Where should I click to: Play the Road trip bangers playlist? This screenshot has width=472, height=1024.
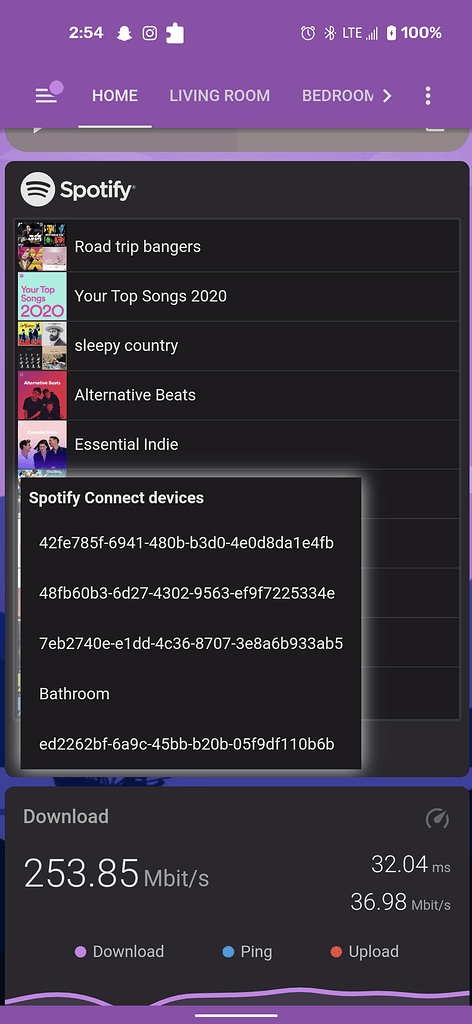click(x=238, y=246)
